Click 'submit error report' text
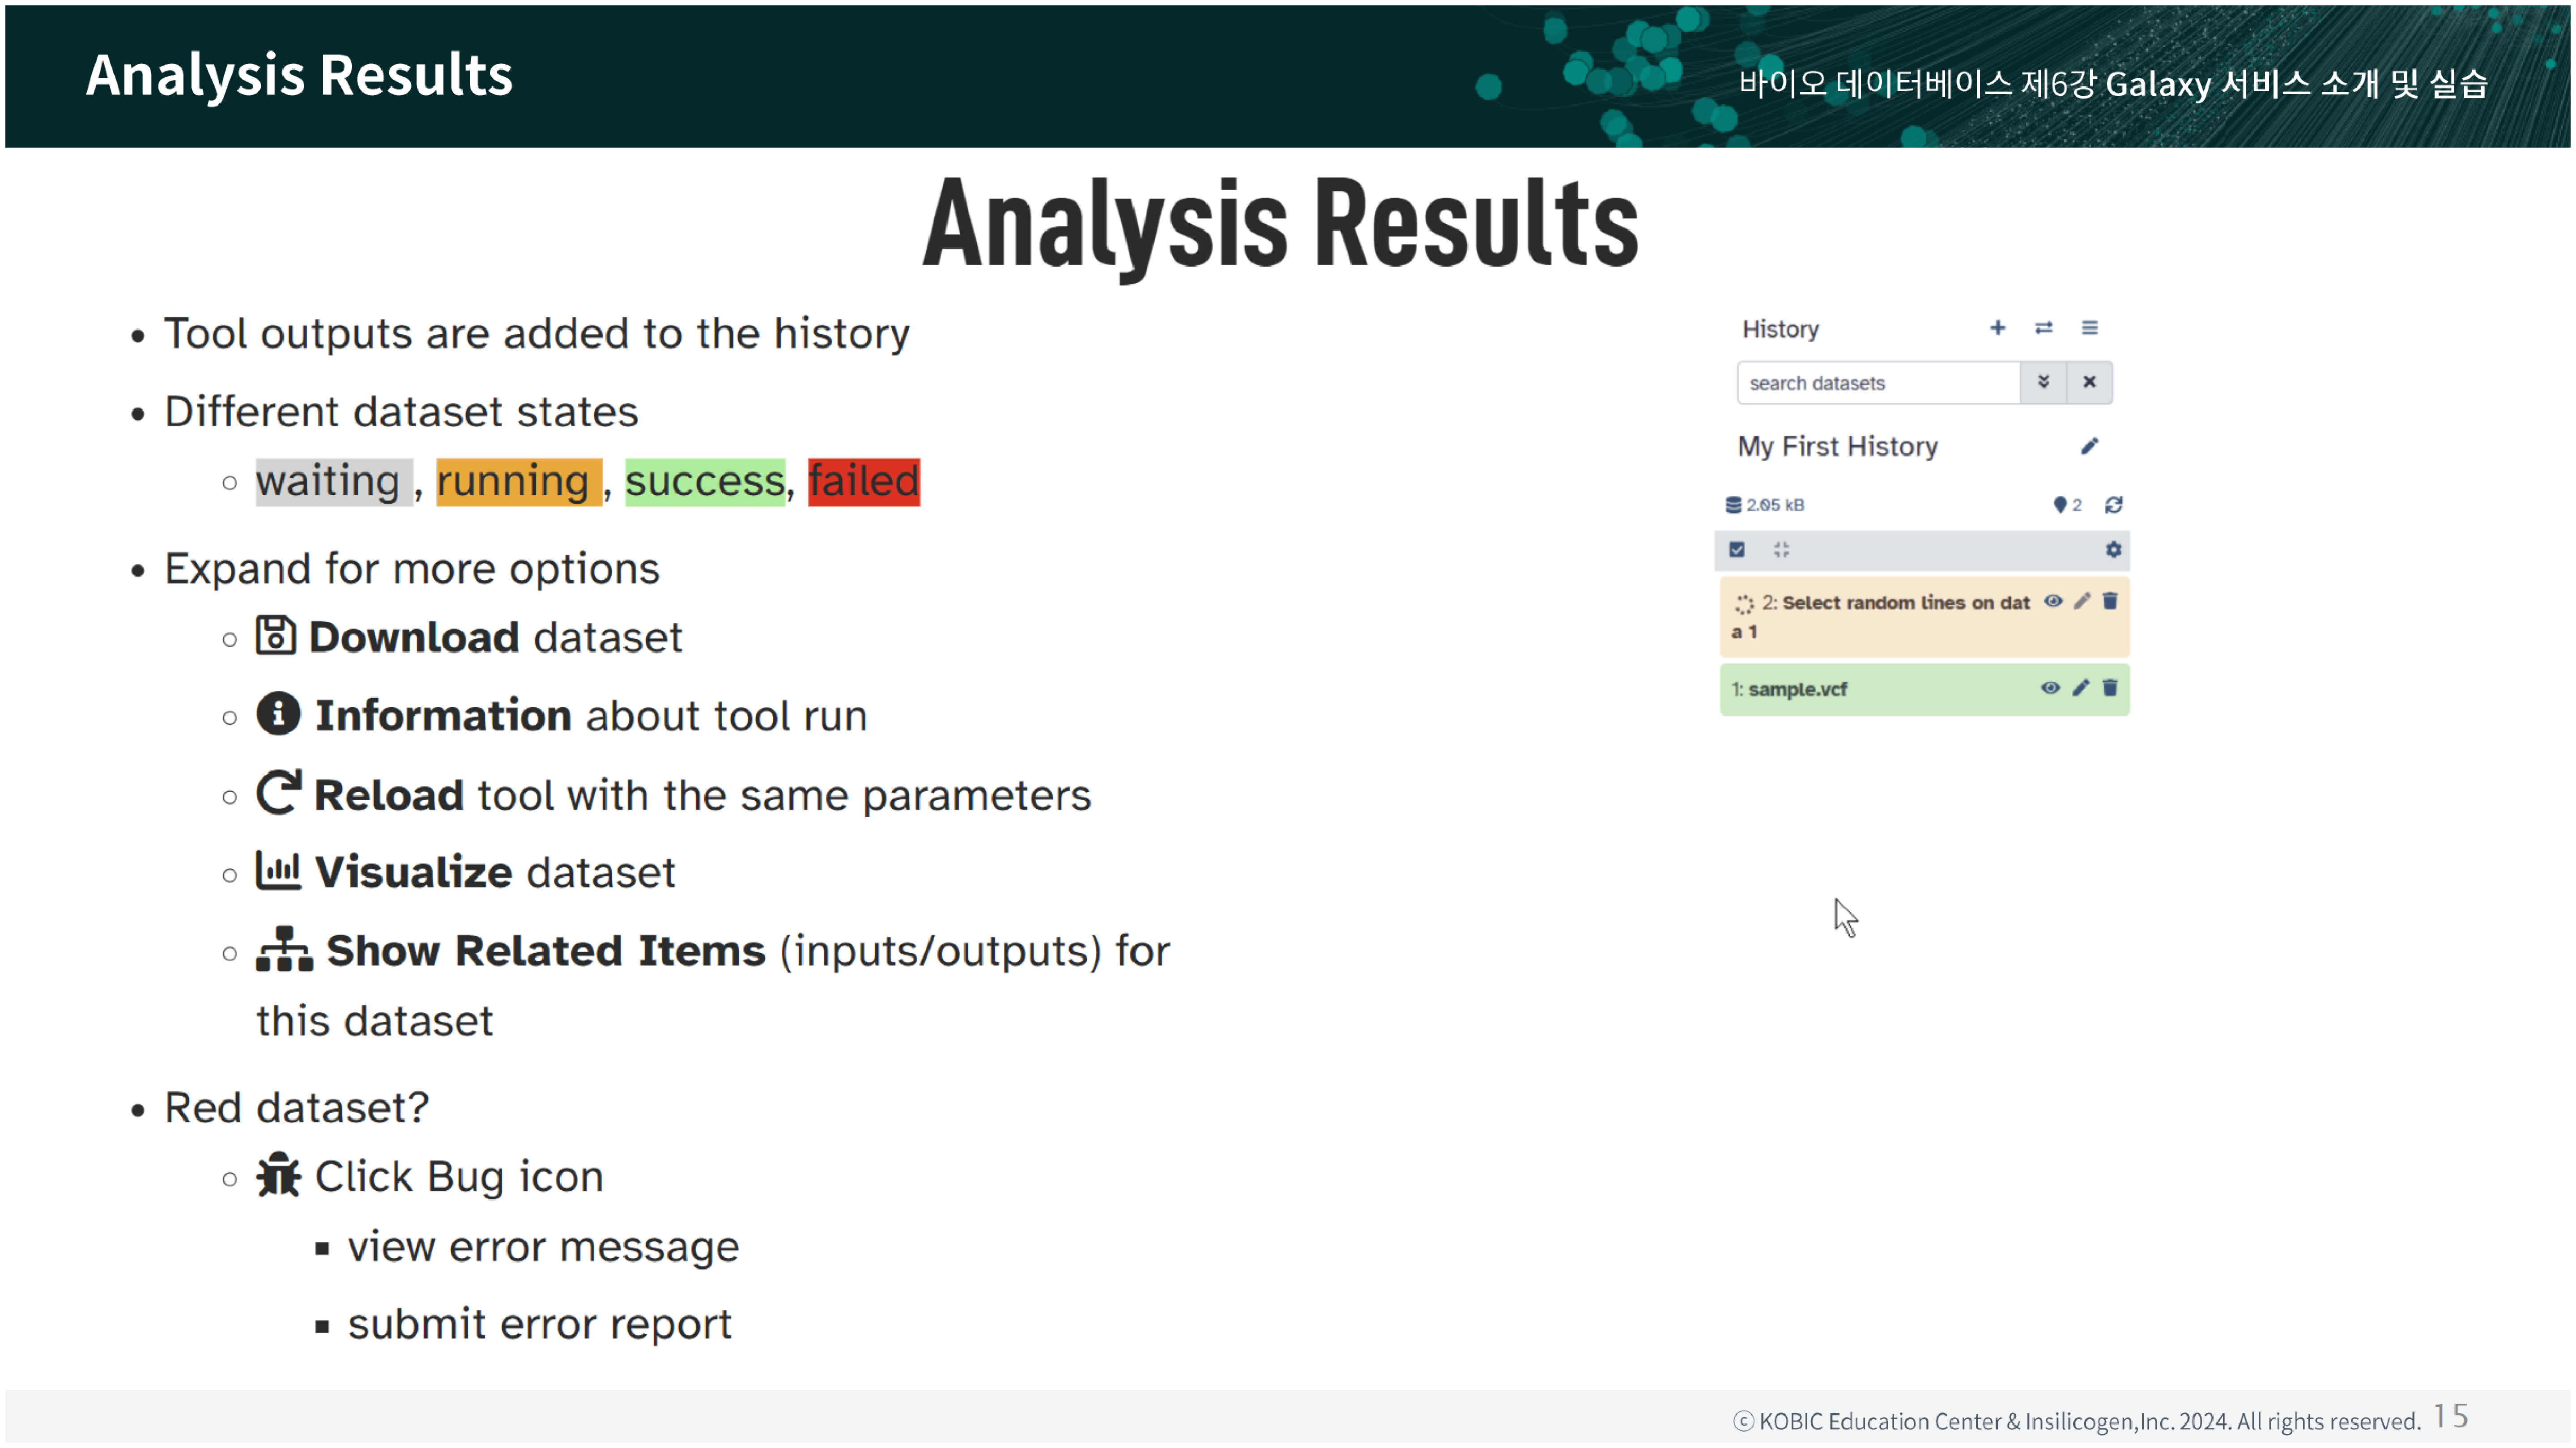The image size is (2576, 1448). [540, 1324]
